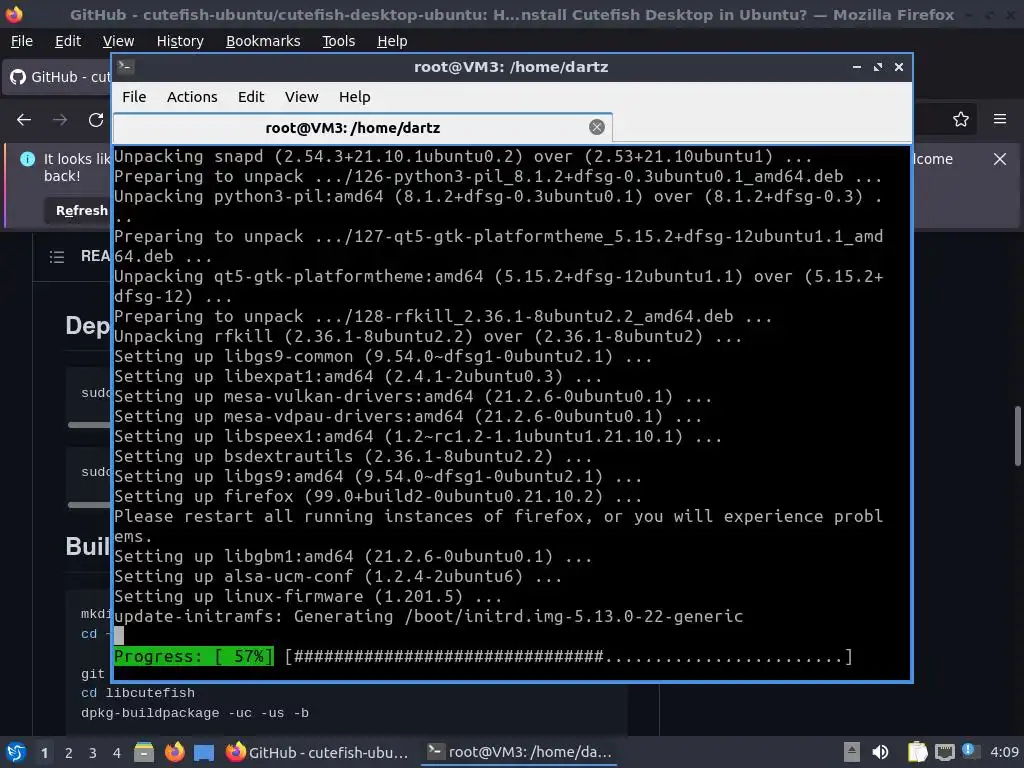Open the terminal Actions menu
Image resolution: width=1024 pixels, height=768 pixels.
pyautogui.click(x=192, y=97)
